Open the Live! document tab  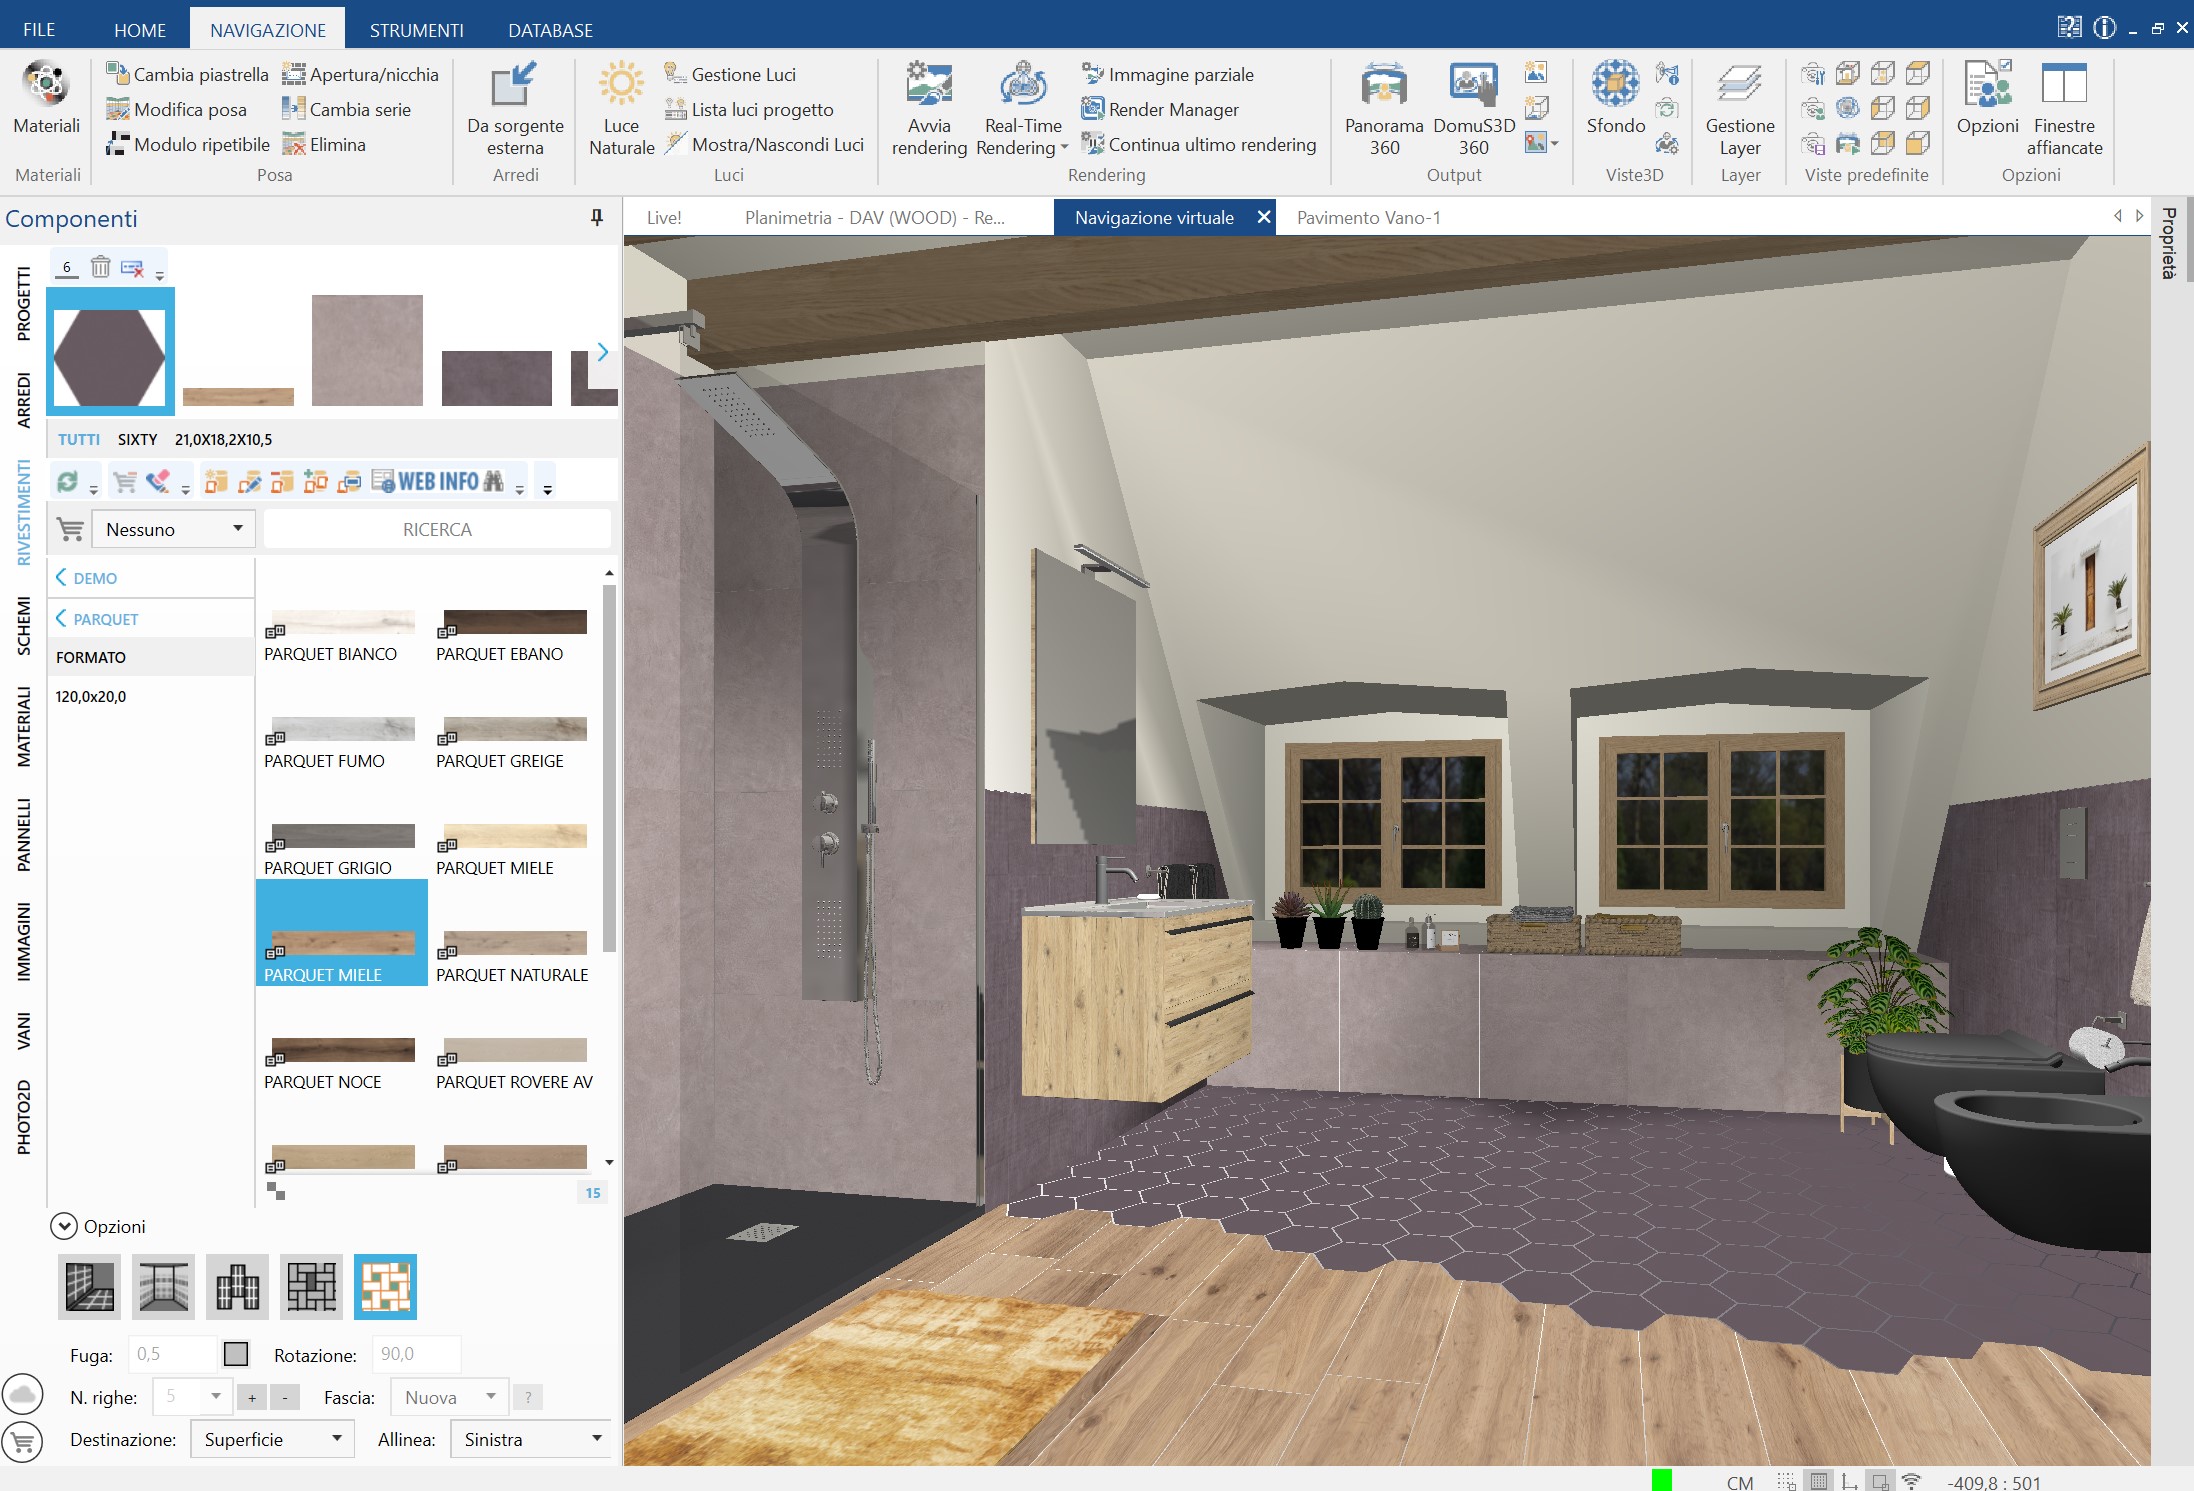point(664,217)
